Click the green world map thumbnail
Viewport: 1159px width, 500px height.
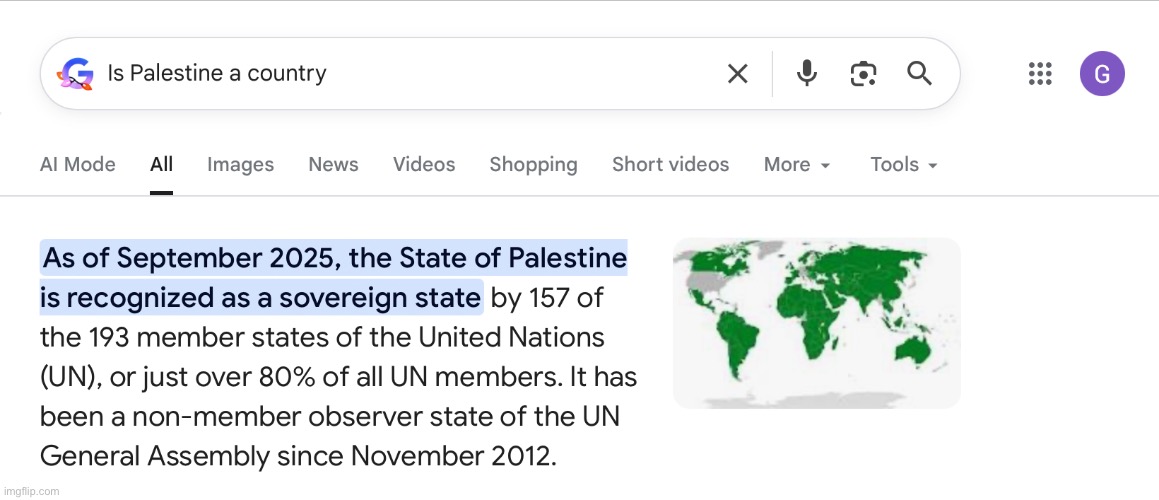tap(816, 323)
